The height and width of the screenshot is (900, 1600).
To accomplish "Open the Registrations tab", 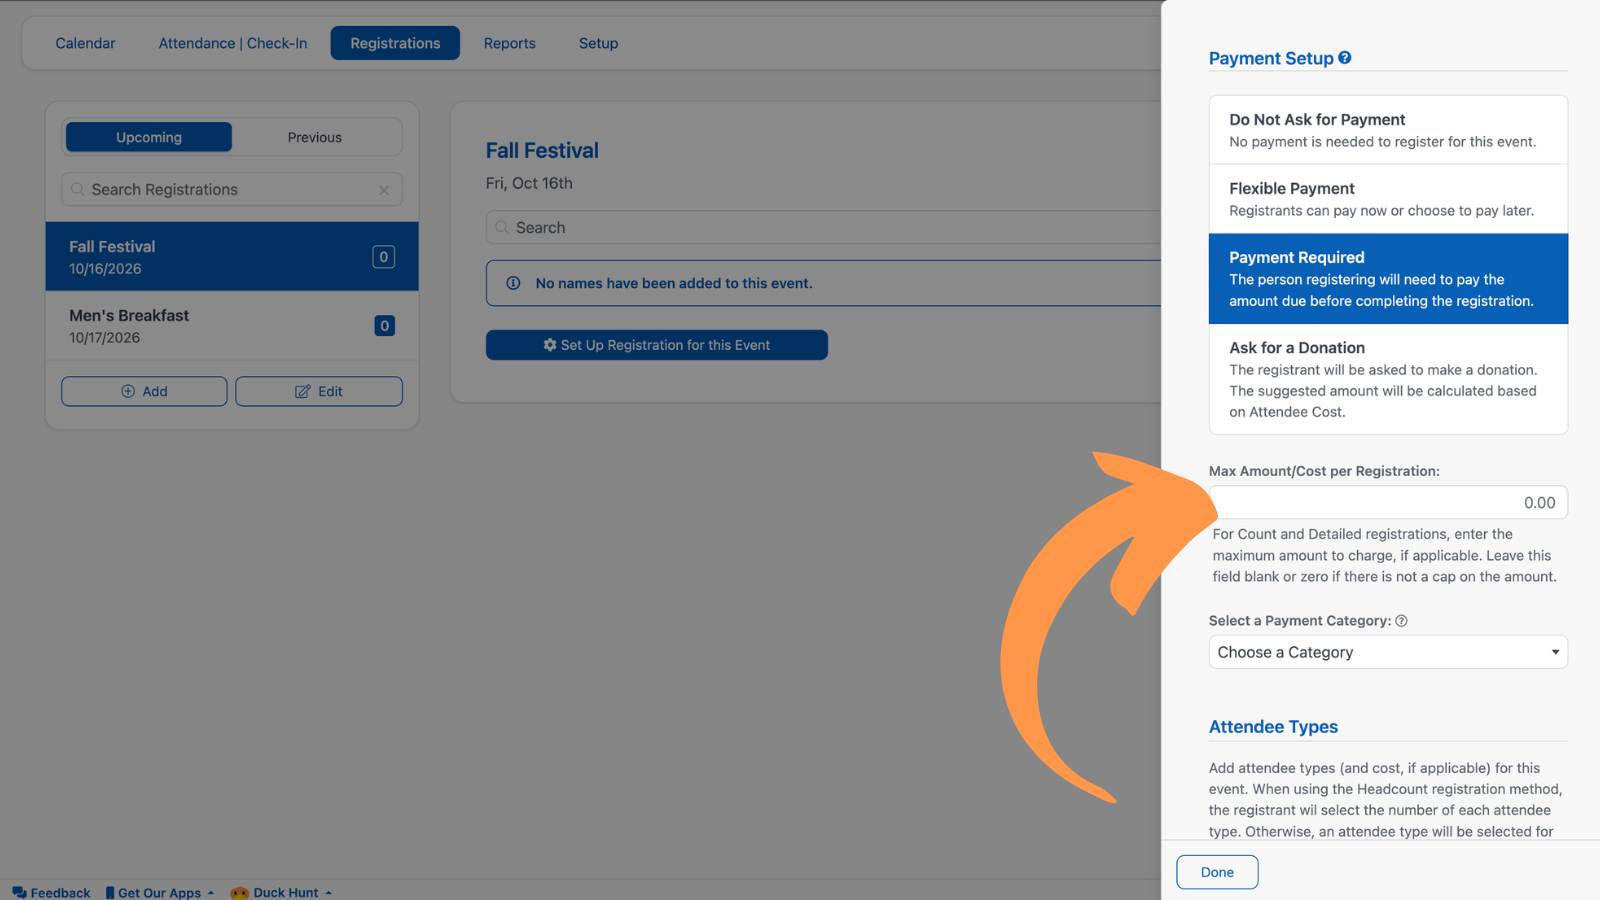I will click(x=395, y=43).
